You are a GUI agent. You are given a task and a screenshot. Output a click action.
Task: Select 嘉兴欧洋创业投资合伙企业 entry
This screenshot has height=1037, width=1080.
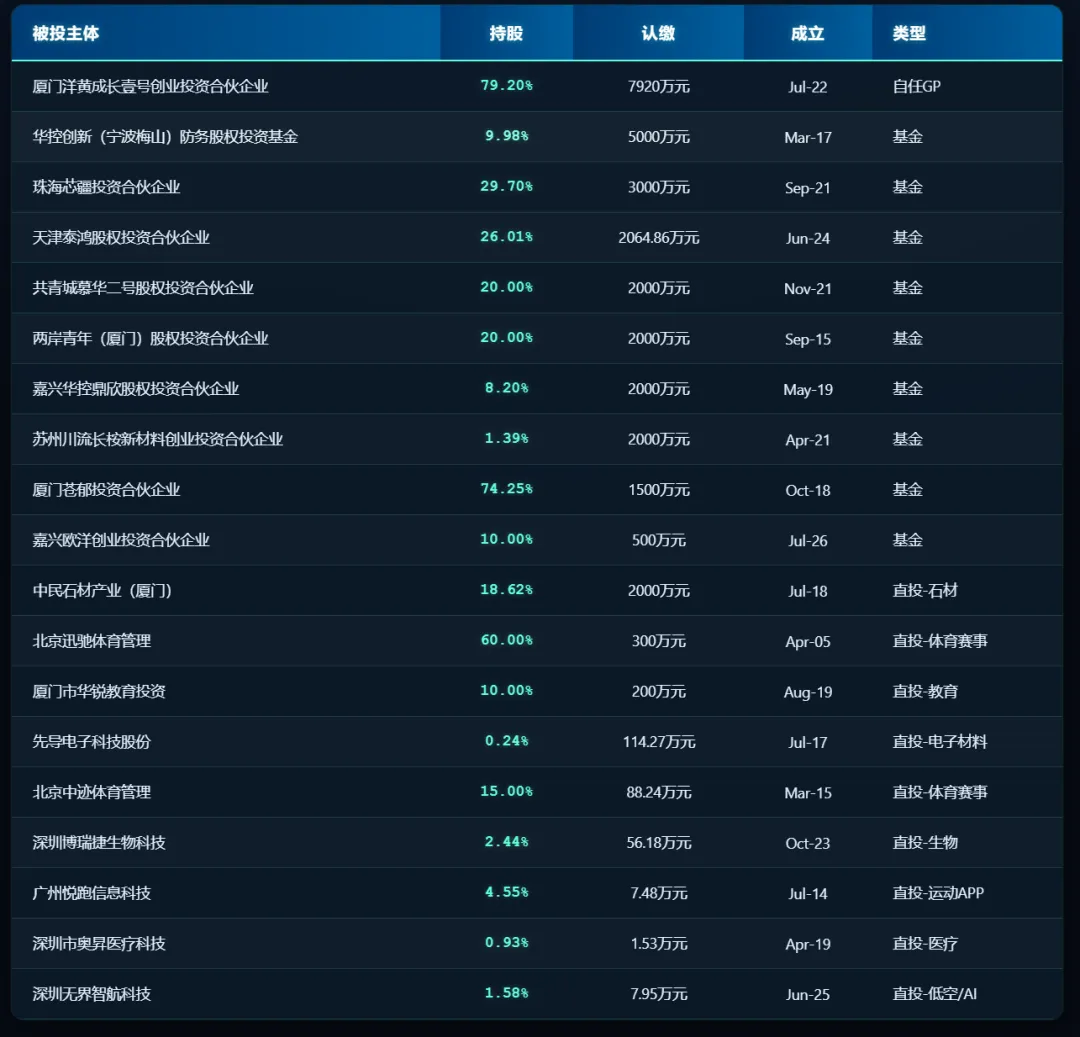point(121,540)
